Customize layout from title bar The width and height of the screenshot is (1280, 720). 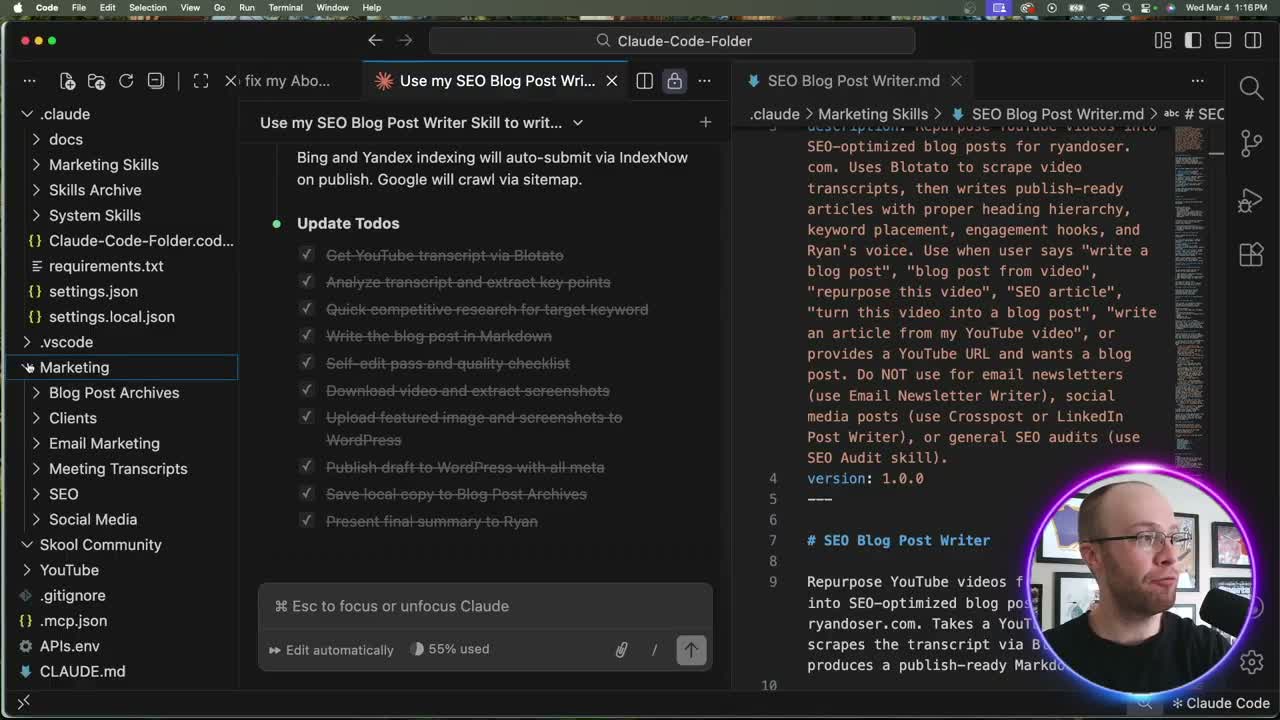pyautogui.click(x=1163, y=41)
